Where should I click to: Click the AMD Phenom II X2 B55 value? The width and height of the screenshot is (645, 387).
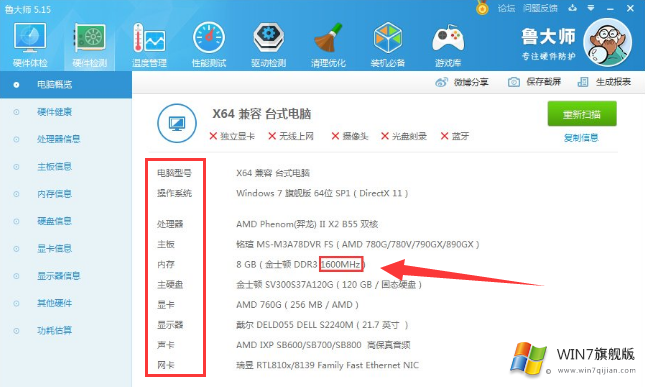tap(307, 224)
